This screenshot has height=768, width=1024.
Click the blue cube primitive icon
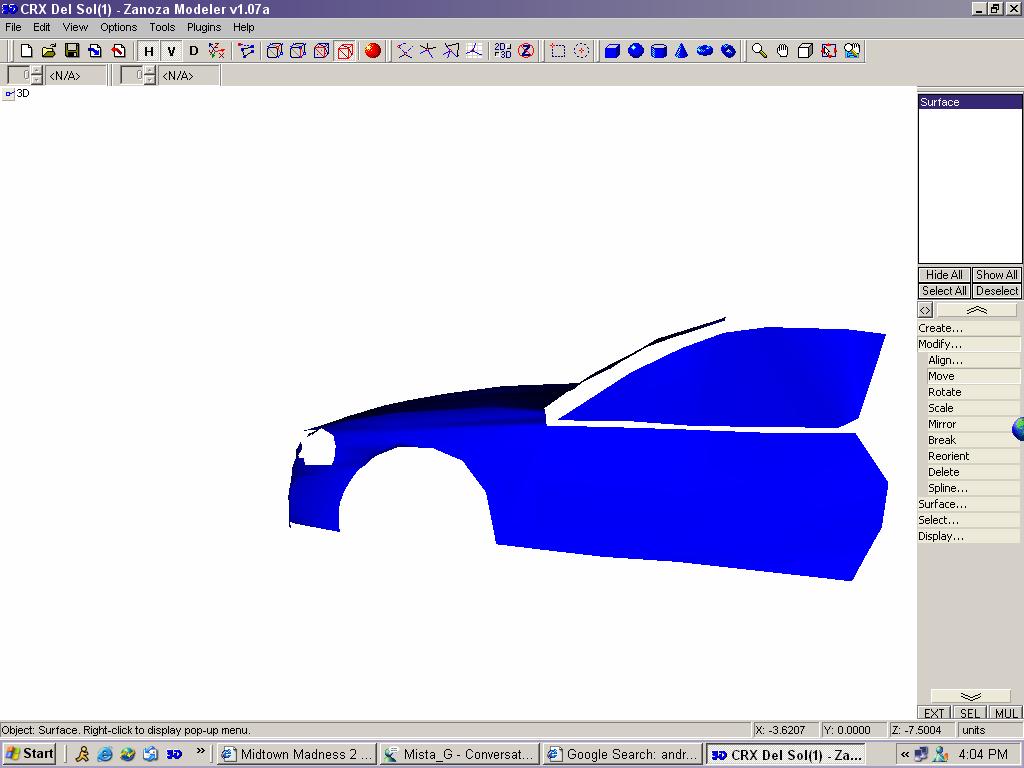coord(612,51)
